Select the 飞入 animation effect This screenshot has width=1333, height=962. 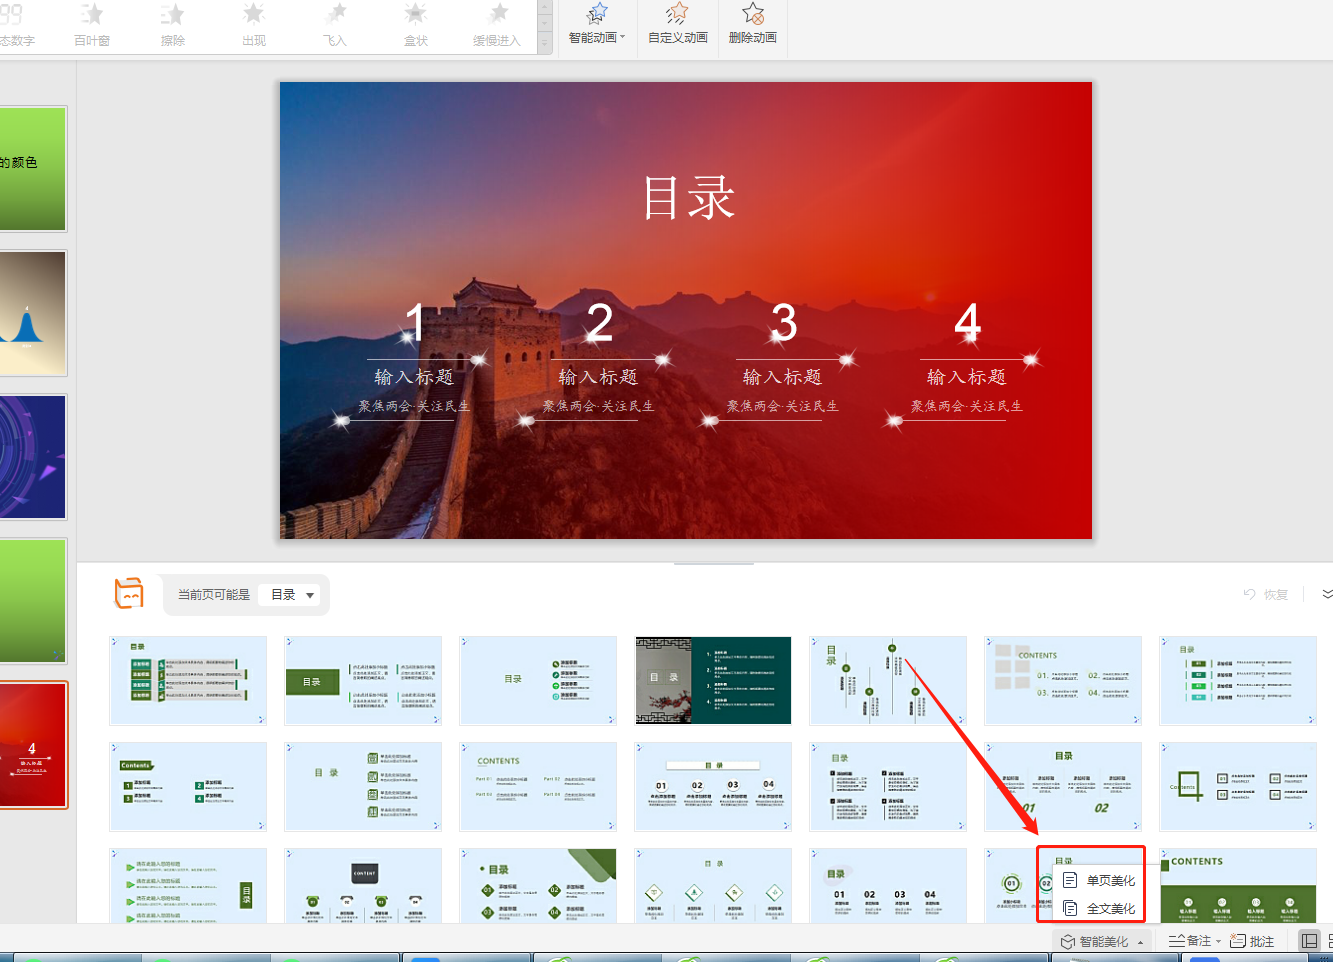[x=334, y=27]
